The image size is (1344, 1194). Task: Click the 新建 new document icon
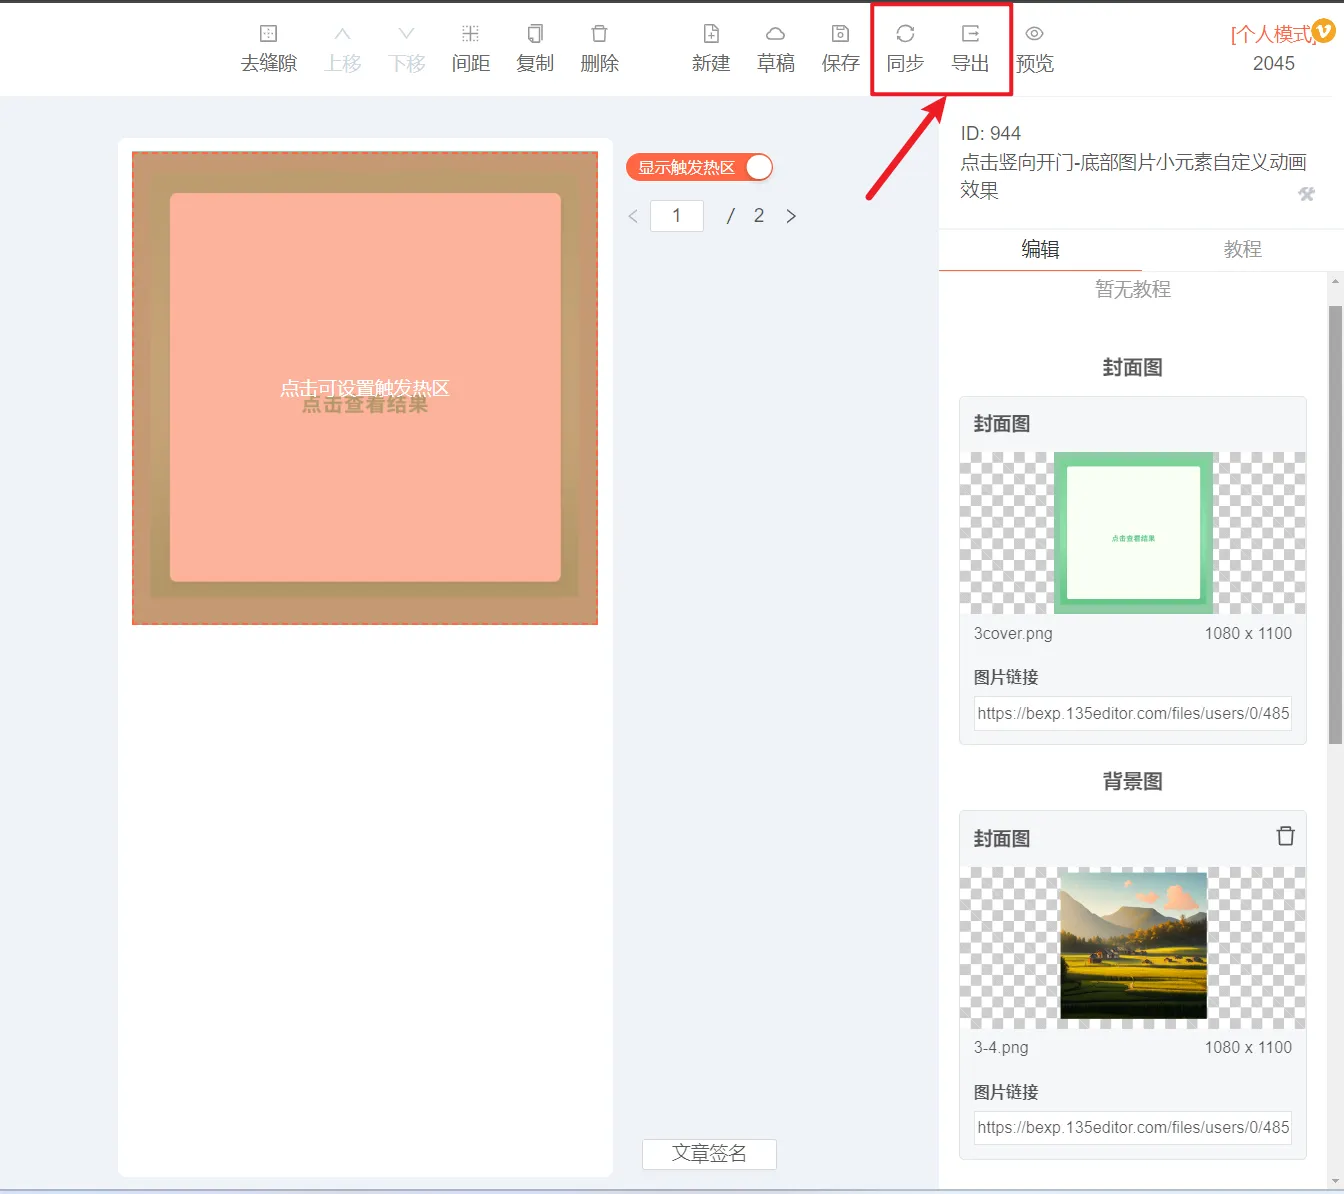pyautogui.click(x=711, y=33)
